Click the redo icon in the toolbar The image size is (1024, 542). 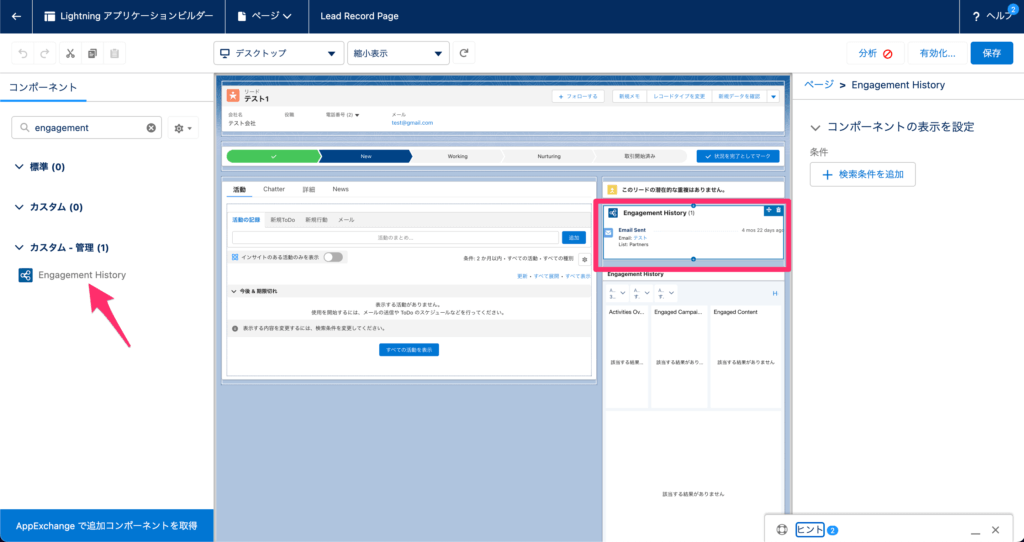(x=45, y=53)
